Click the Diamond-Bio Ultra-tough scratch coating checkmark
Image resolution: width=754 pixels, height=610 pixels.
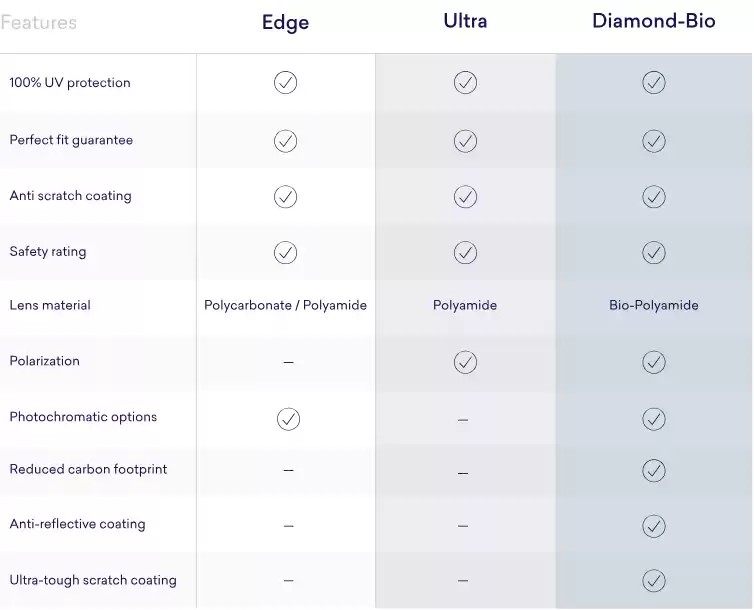pos(654,580)
